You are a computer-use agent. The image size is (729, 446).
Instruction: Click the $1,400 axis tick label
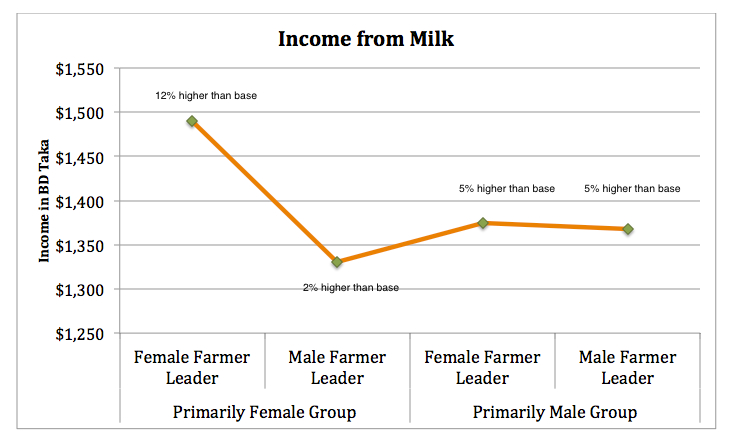[80, 202]
